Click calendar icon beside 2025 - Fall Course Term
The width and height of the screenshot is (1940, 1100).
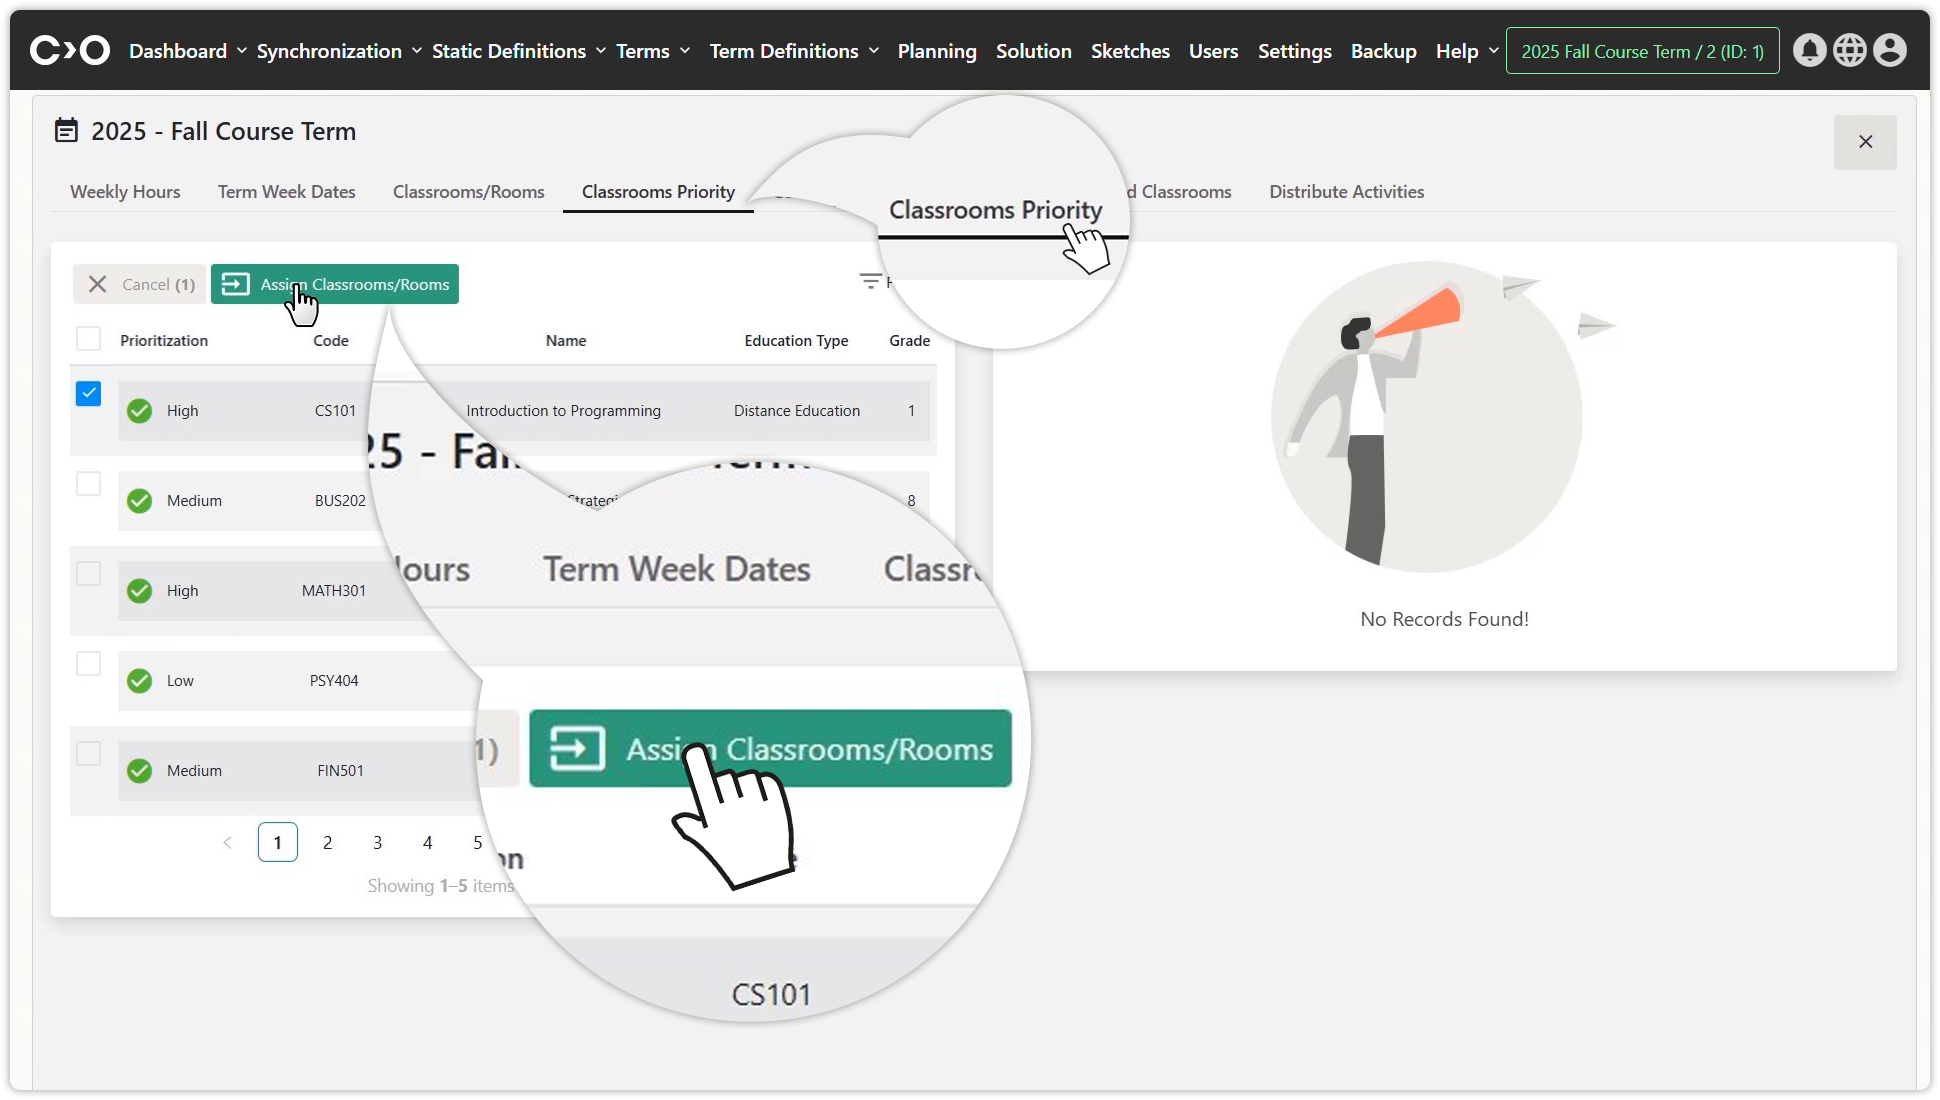click(66, 131)
